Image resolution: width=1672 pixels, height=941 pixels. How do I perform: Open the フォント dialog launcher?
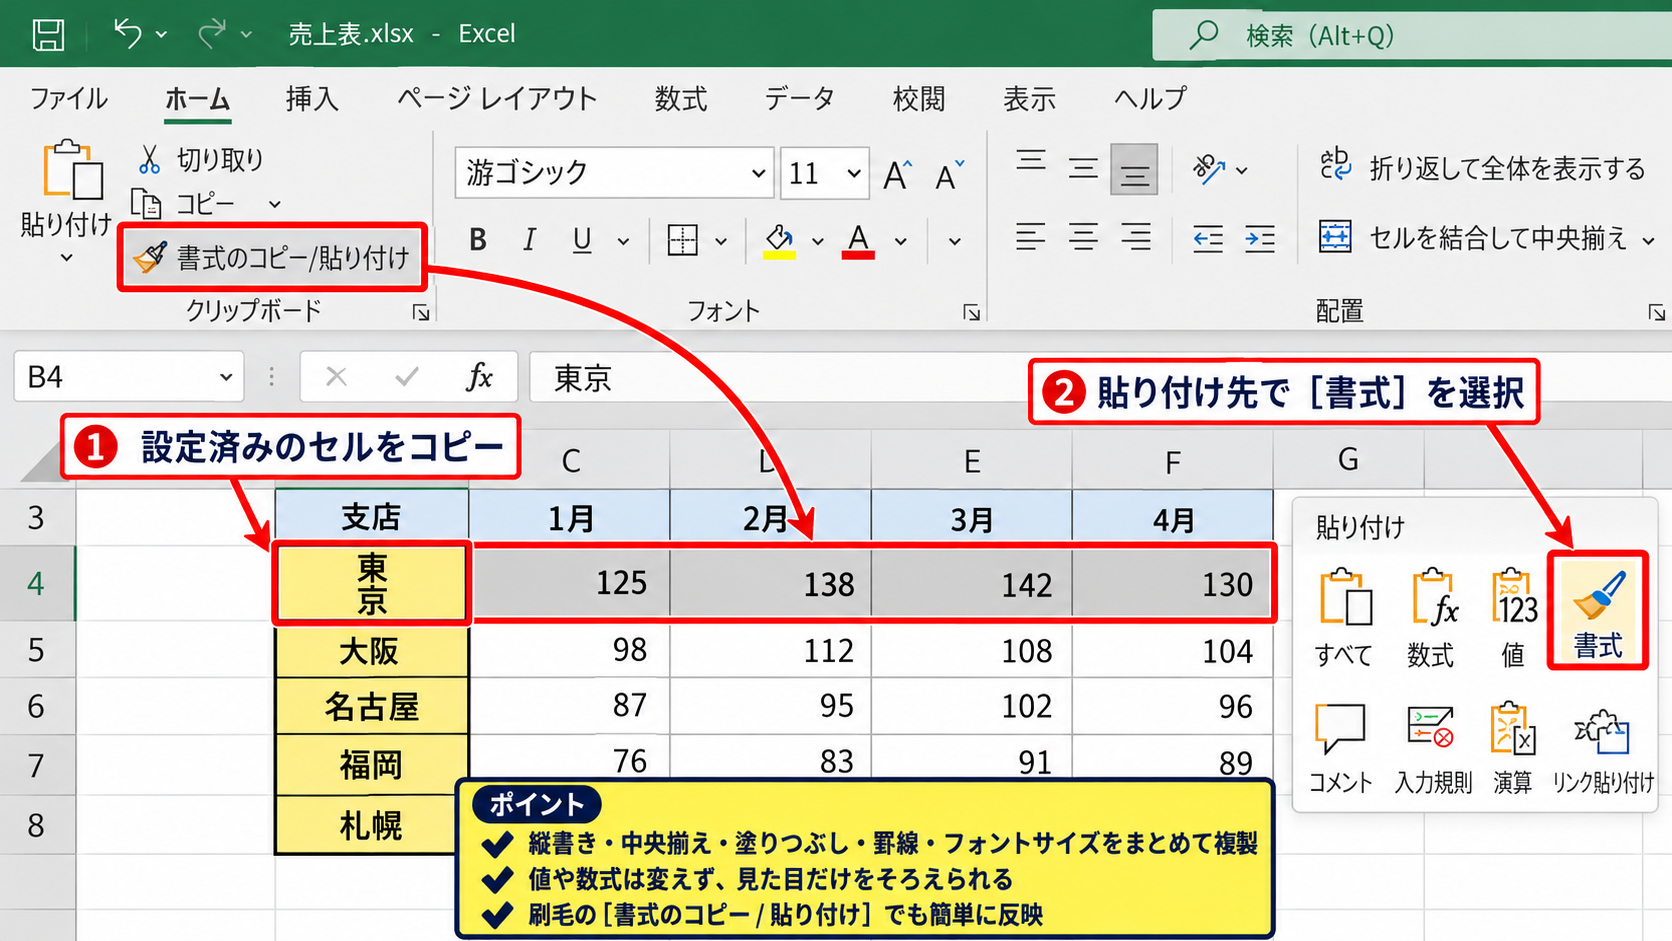971,313
